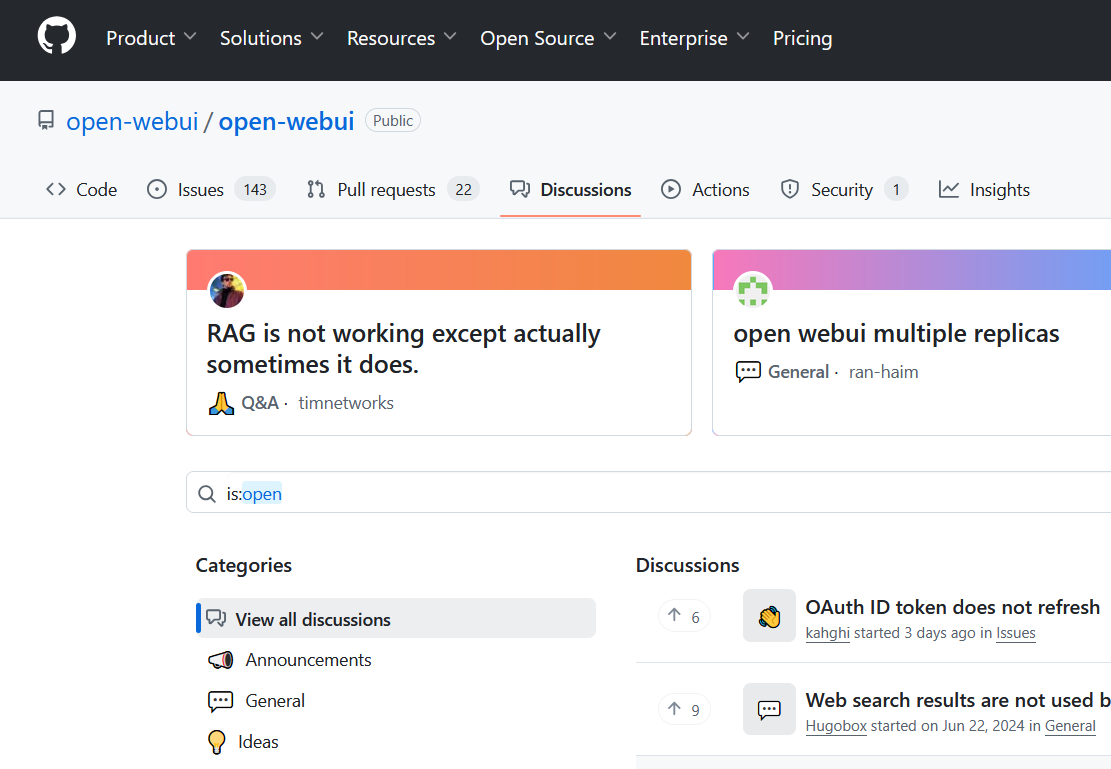The height and width of the screenshot is (769, 1111).
Task: Select View all discussions category
Action: pyautogui.click(x=396, y=619)
